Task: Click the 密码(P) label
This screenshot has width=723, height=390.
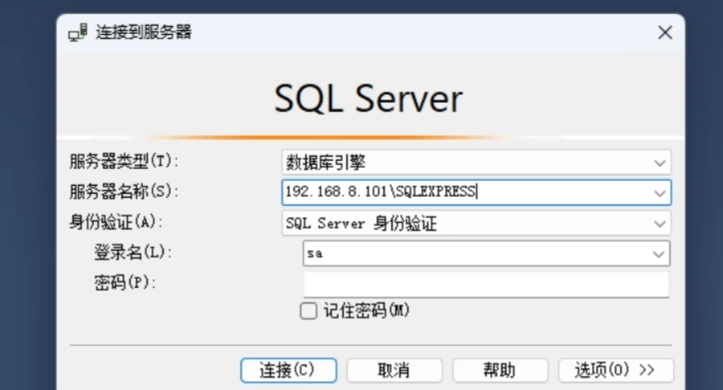Action: pos(124,283)
